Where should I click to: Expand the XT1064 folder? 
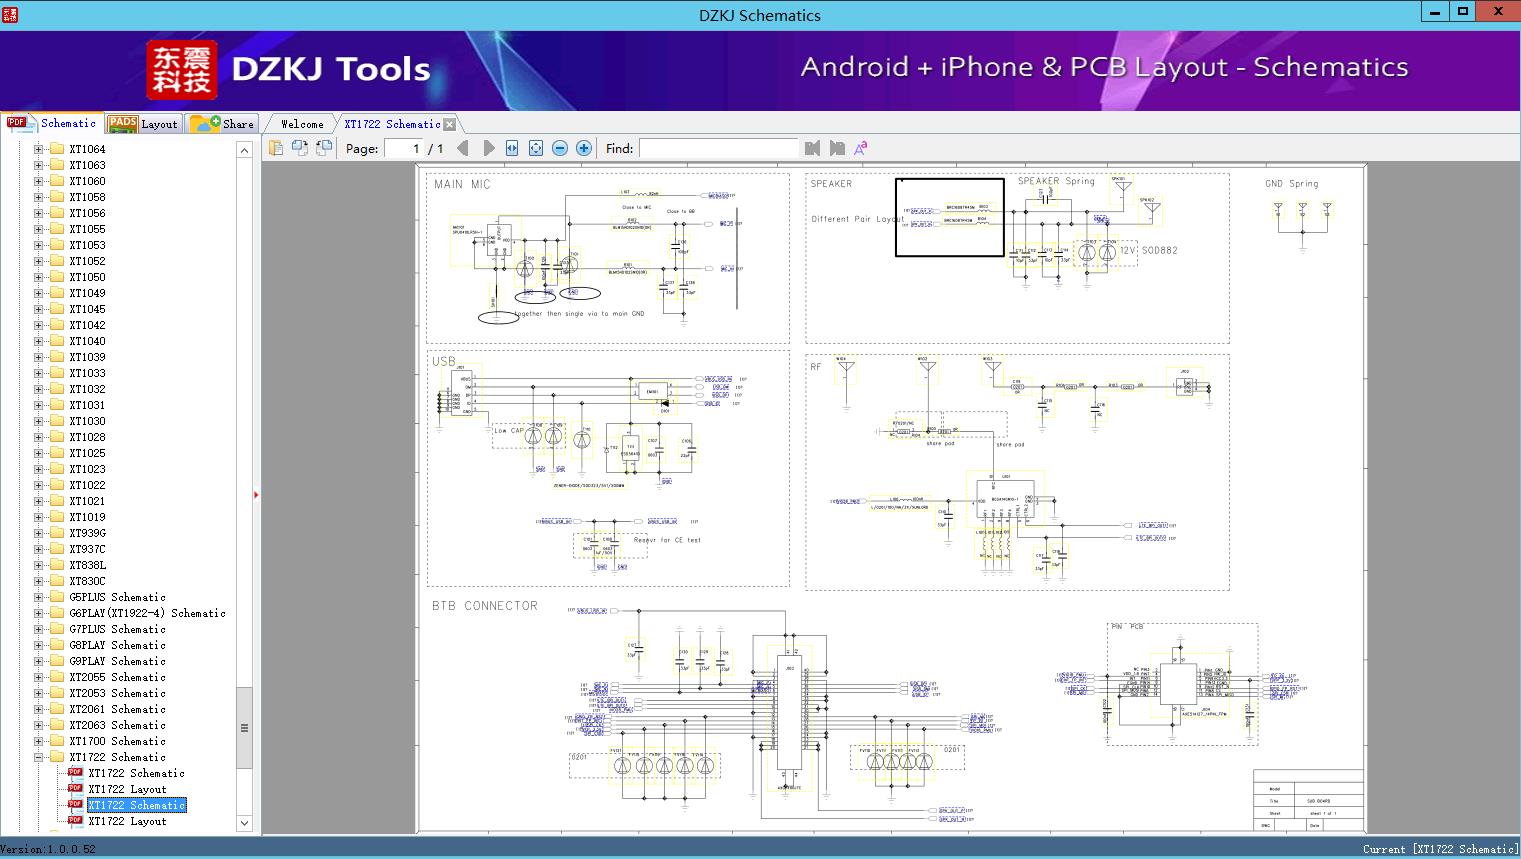point(39,149)
